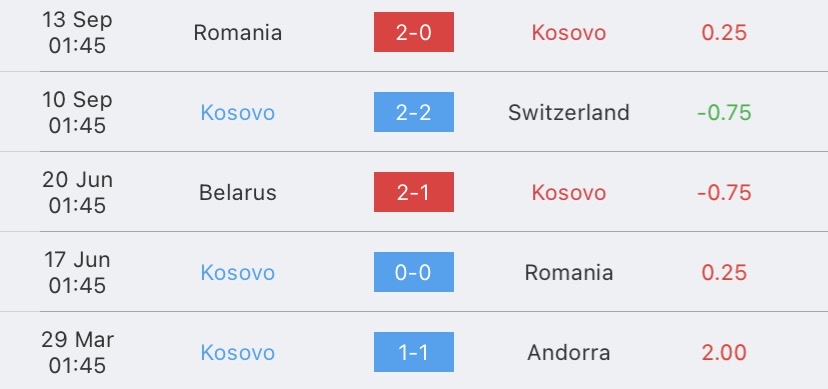Select Kosovo home team on 17 Jun
Viewport: 828px width, 389px height.
pos(238,272)
